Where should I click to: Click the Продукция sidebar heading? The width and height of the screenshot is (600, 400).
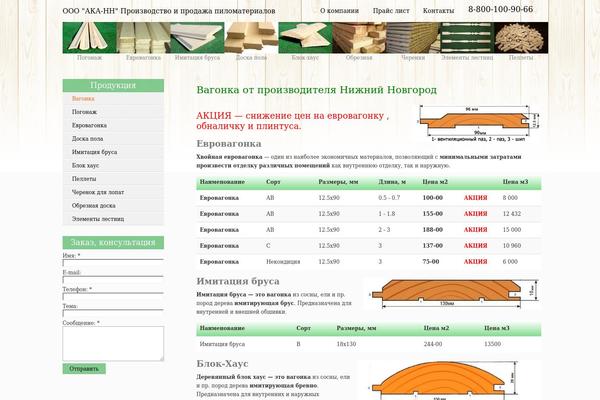click(x=113, y=85)
